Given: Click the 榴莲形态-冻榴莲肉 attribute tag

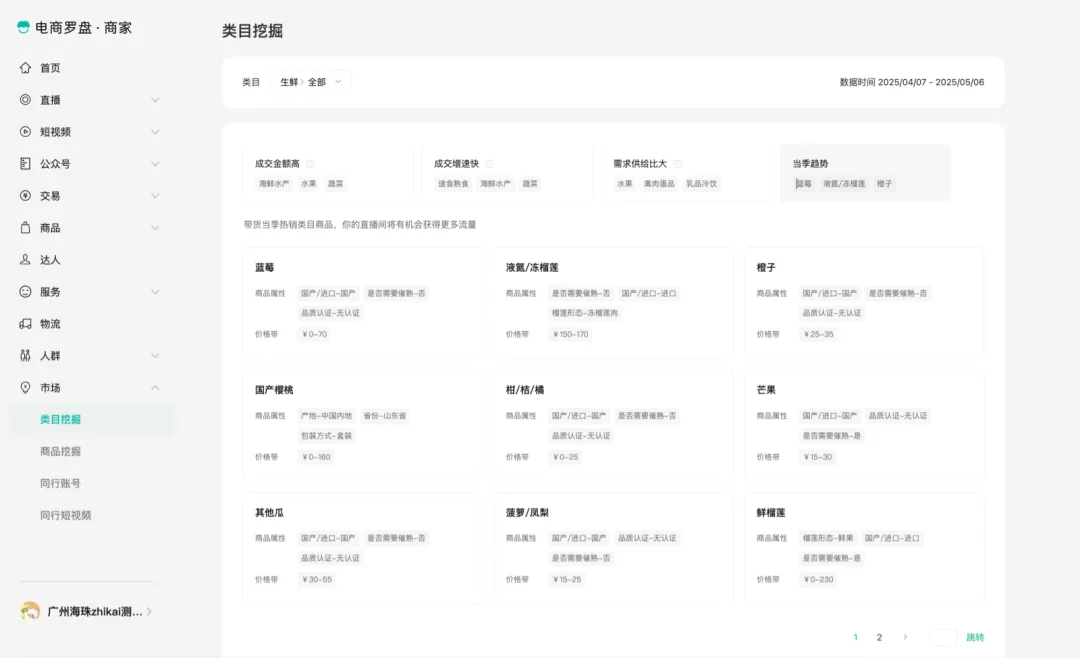Looking at the screenshot, I should coord(585,313).
